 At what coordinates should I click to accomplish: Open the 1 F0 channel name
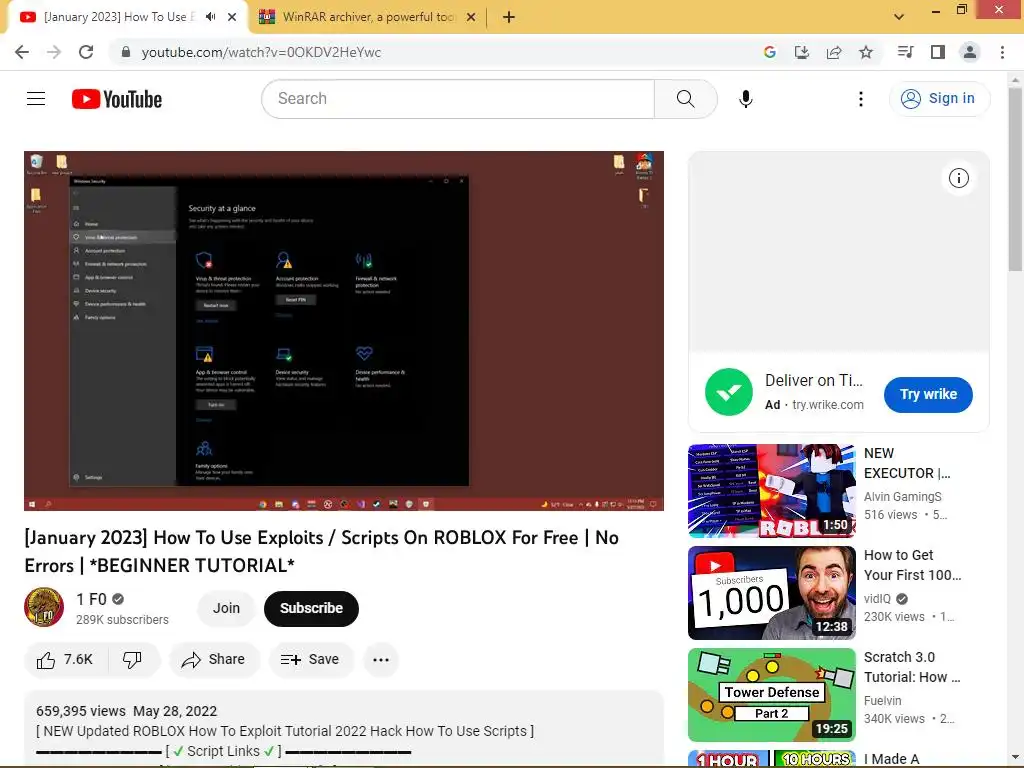click(x=91, y=599)
